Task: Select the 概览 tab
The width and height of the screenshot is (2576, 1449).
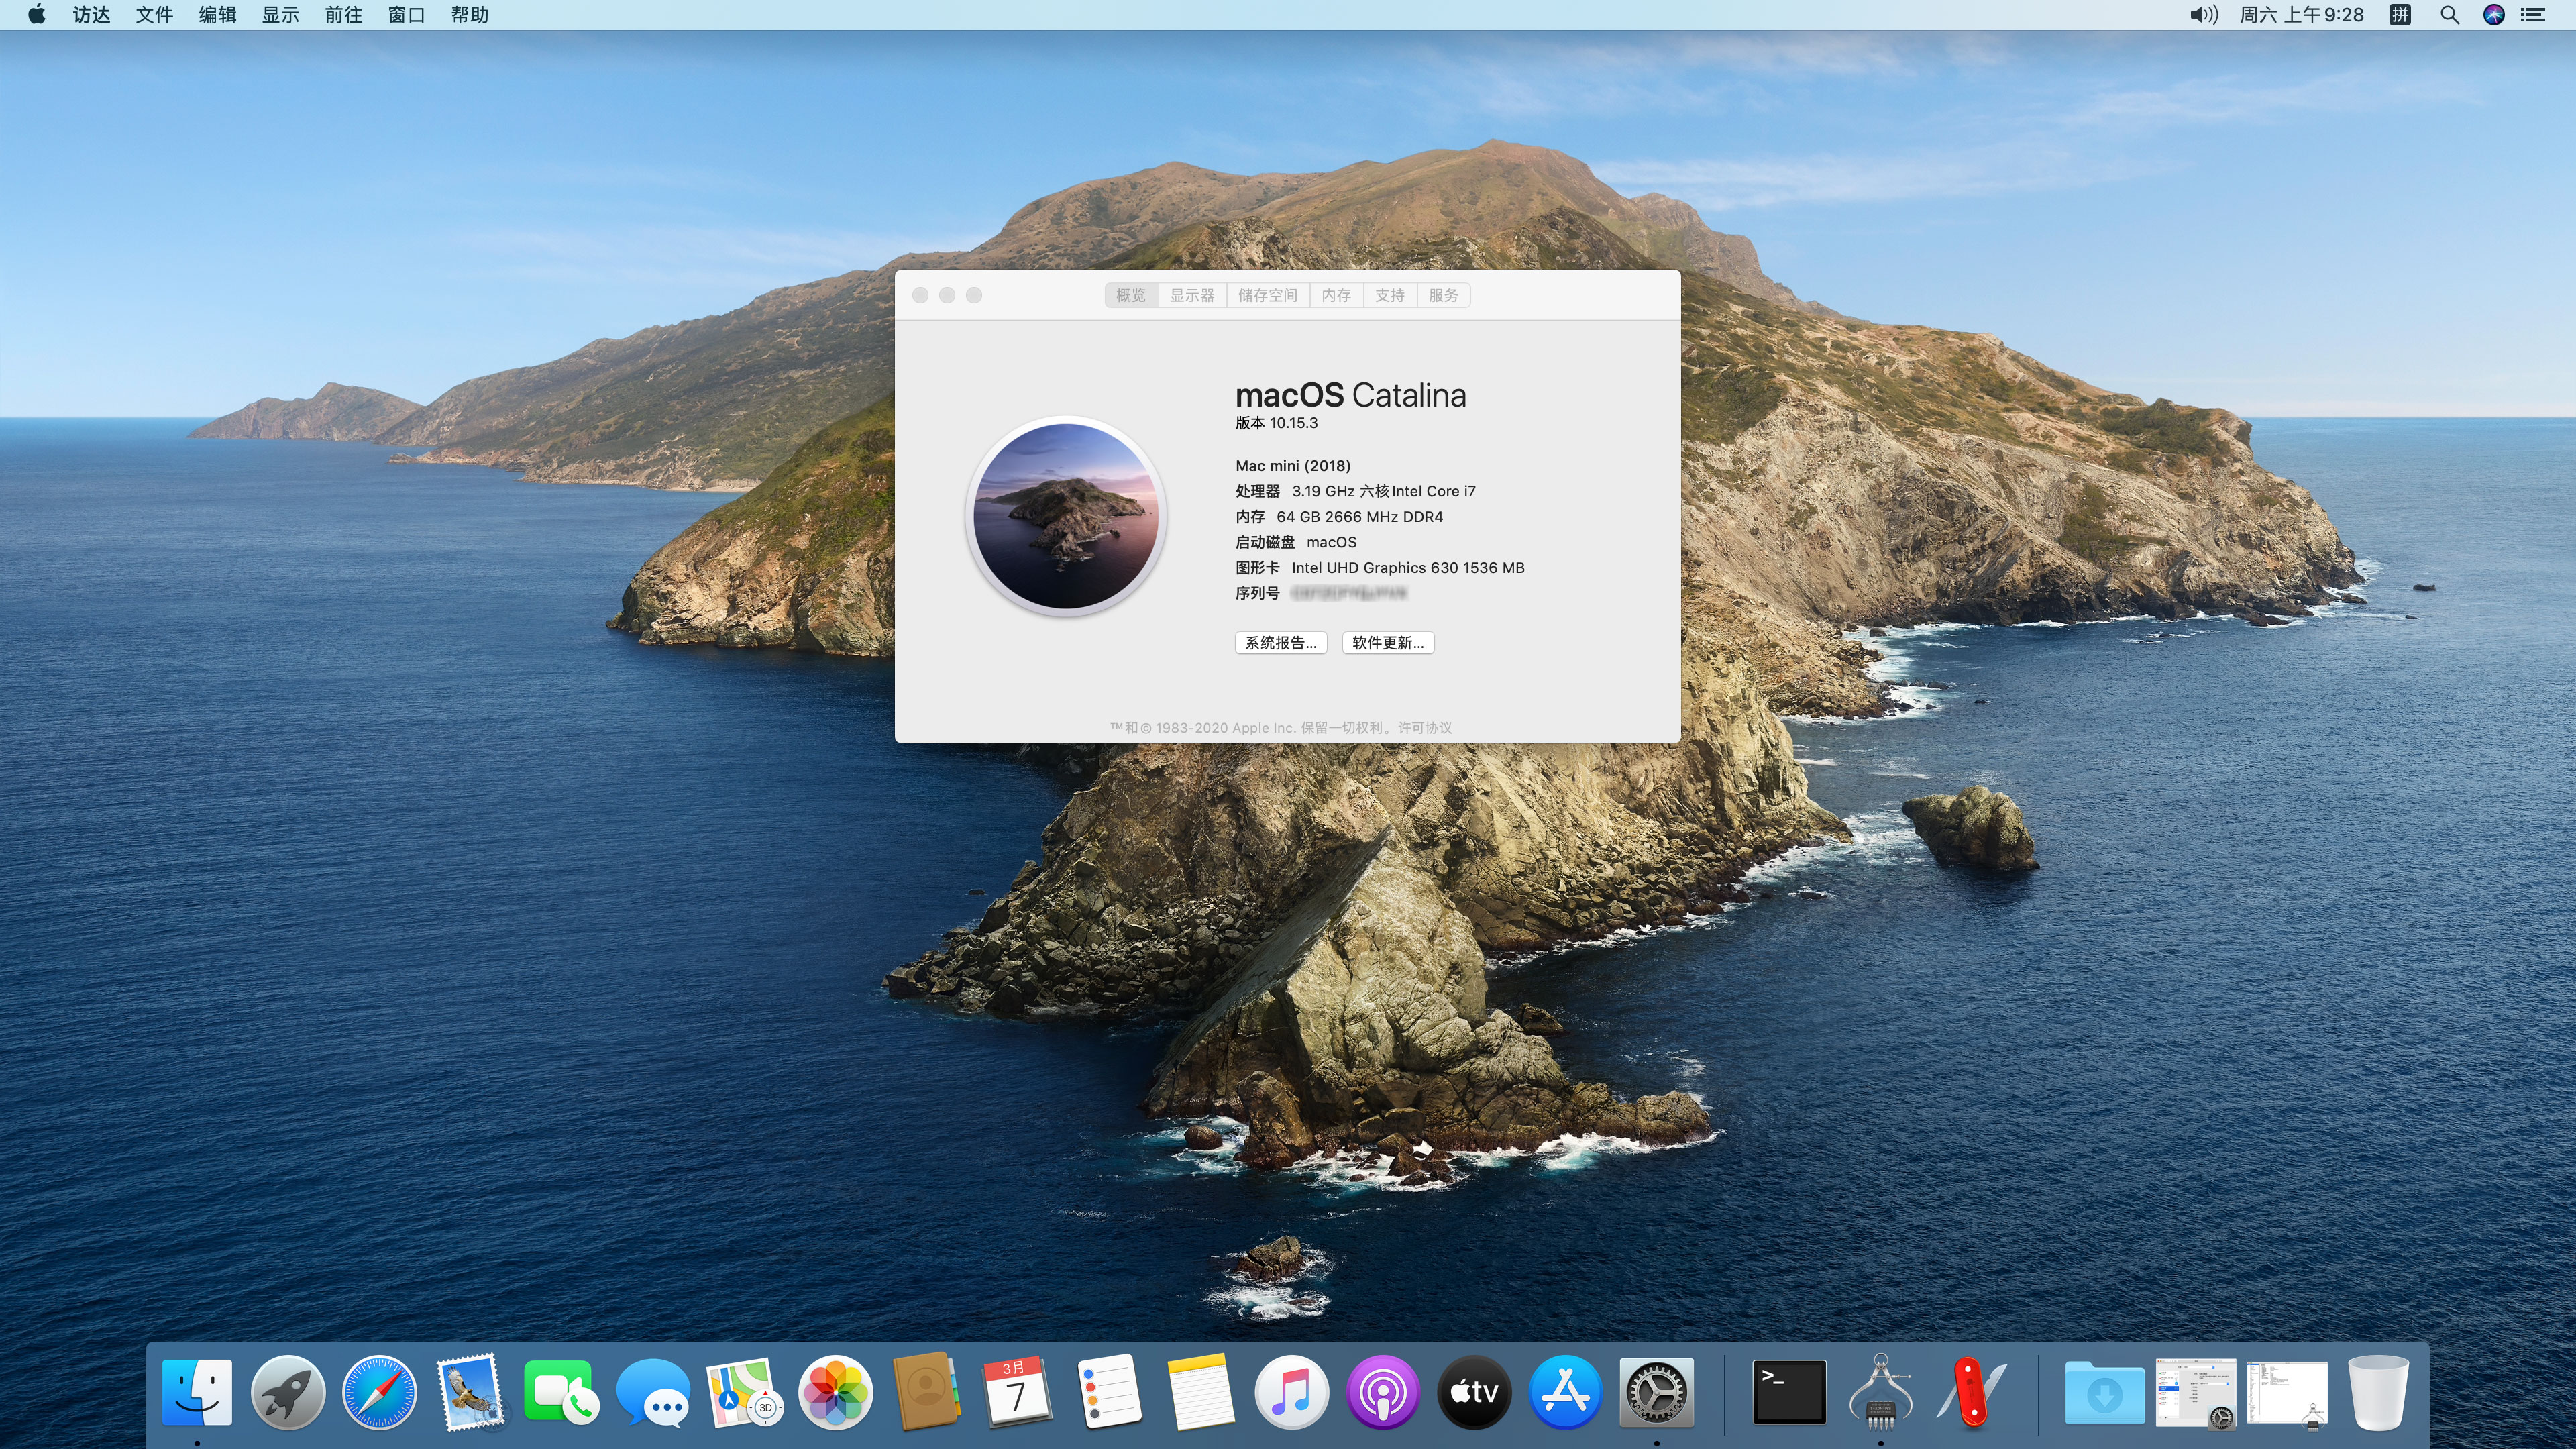Action: [1131, 295]
